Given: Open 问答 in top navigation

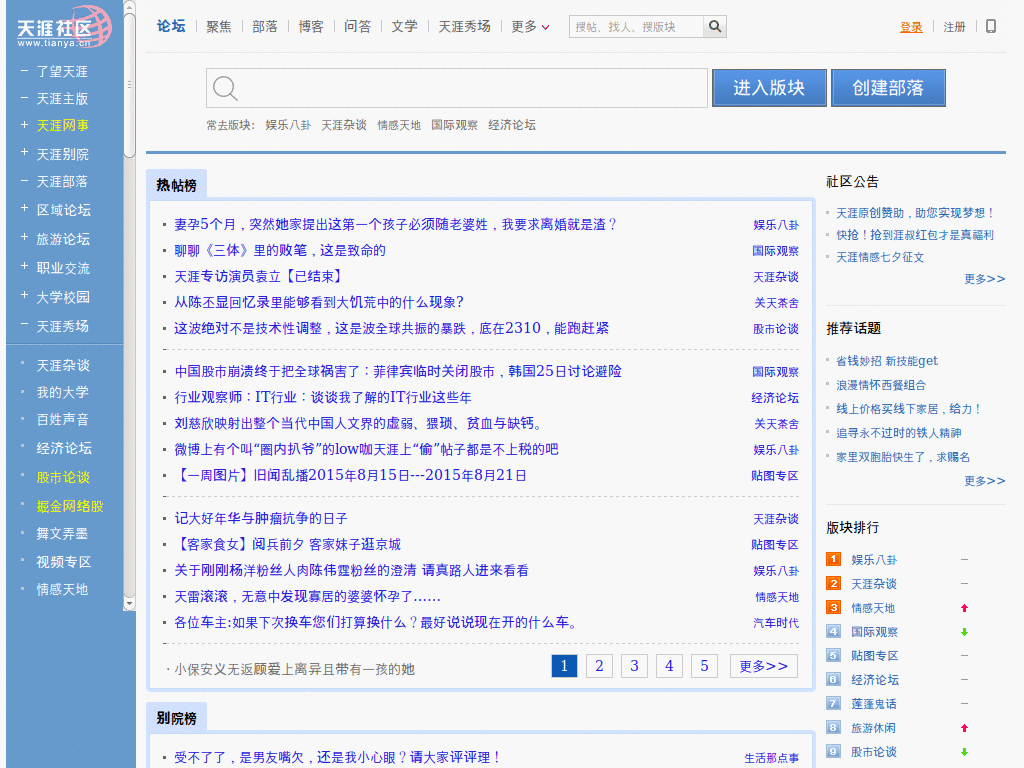Looking at the screenshot, I should pyautogui.click(x=357, y=27).
